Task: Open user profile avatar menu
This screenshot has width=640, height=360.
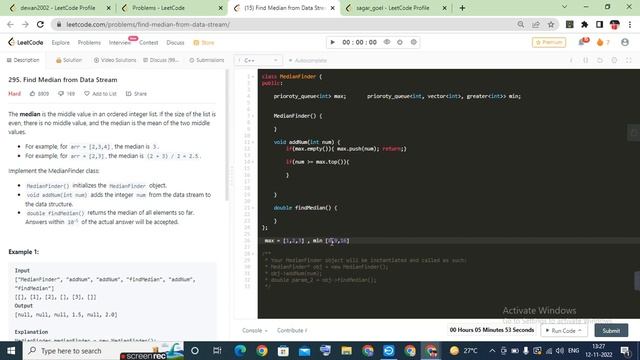Action: click(624, 42)
